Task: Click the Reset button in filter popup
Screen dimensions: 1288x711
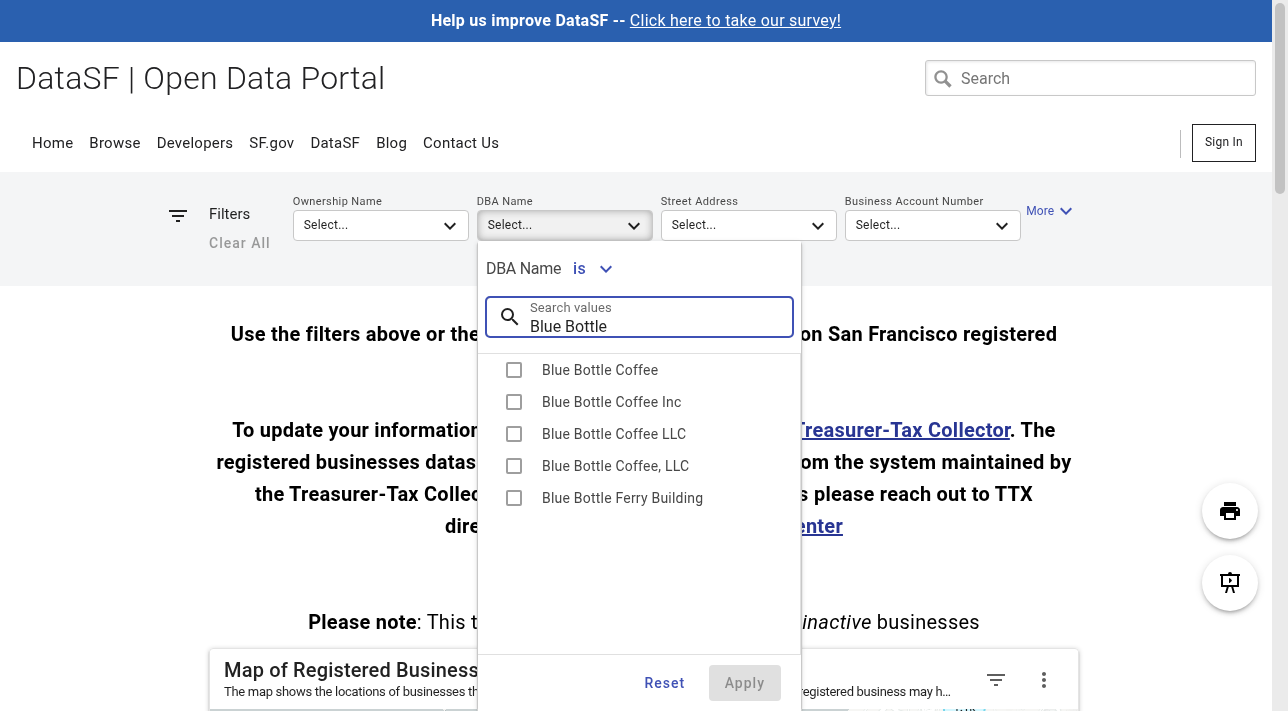Action: pyautogui.click(x=664, y=683)
